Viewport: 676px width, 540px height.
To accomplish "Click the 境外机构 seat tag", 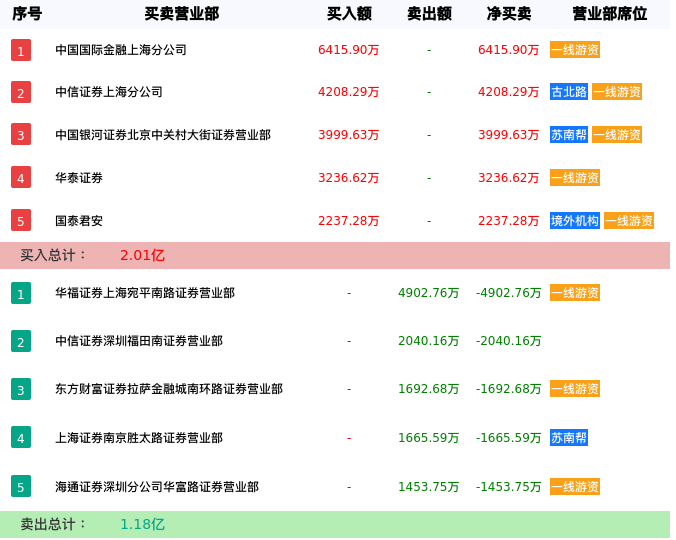I will [x=575, y=221].
